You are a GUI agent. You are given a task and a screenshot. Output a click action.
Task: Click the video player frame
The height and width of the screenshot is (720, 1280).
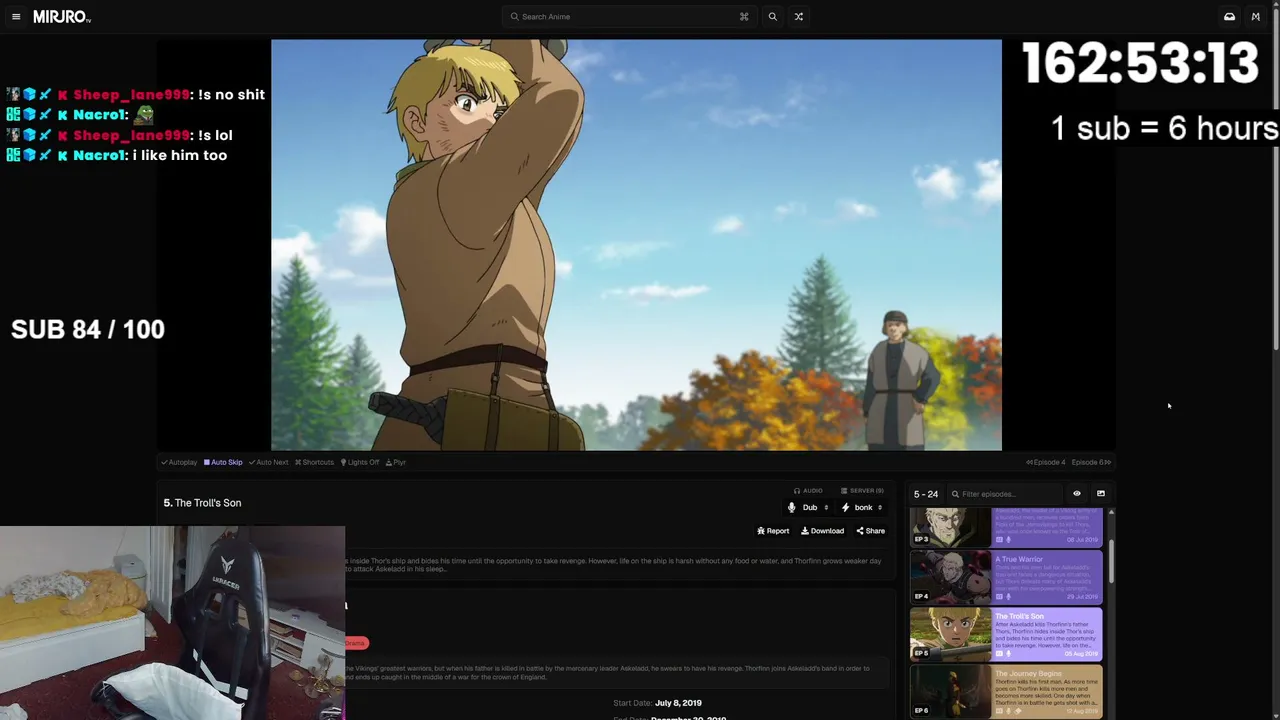636,245
